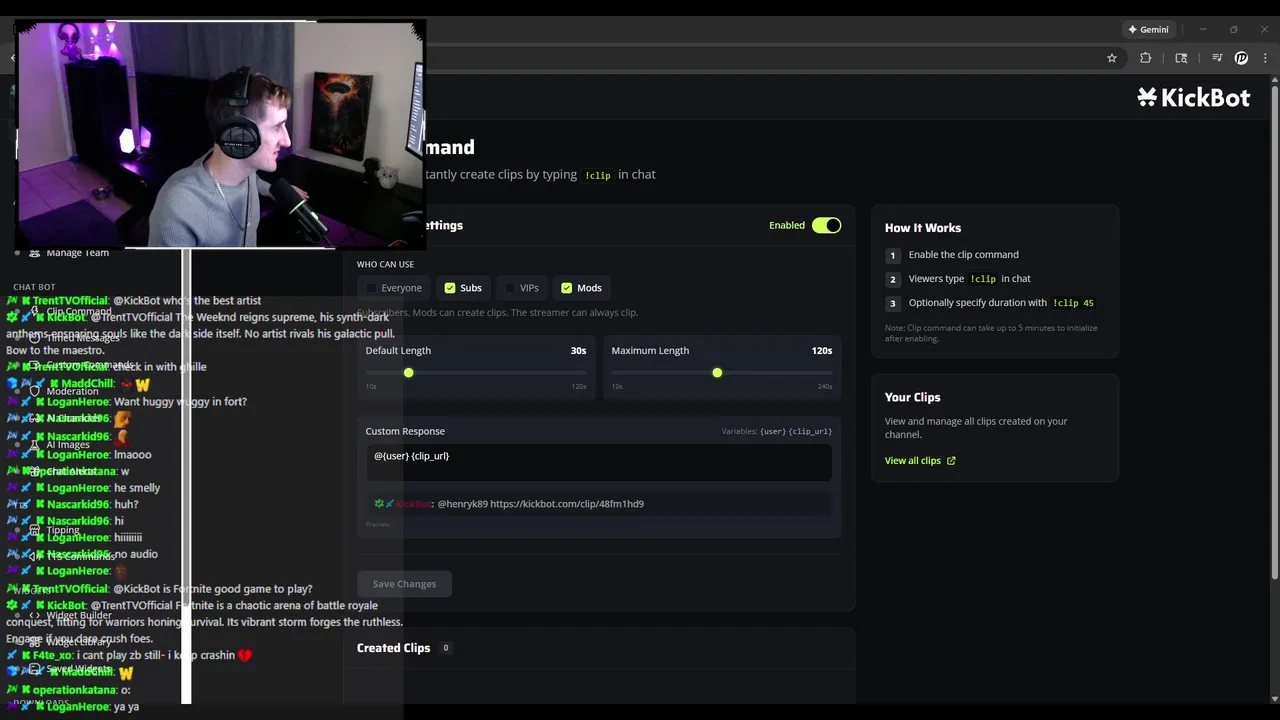Uncheck the Mods permission checkbox
The width and height of the screenshot is (1280, 720).
pyautogui.click(x=567, y=288)
